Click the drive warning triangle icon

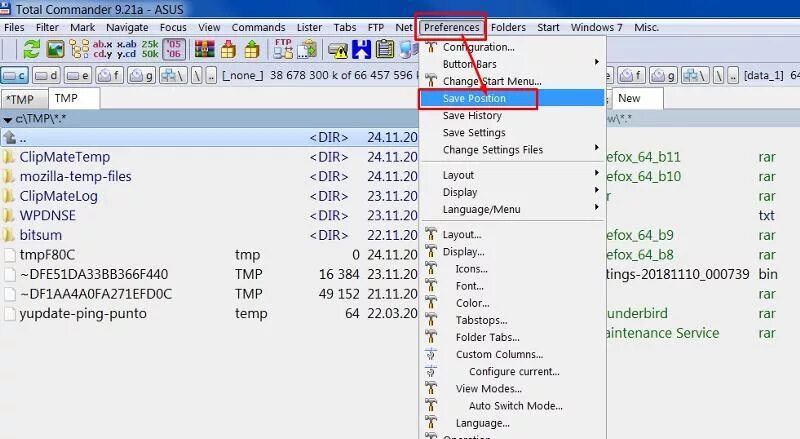338,50
